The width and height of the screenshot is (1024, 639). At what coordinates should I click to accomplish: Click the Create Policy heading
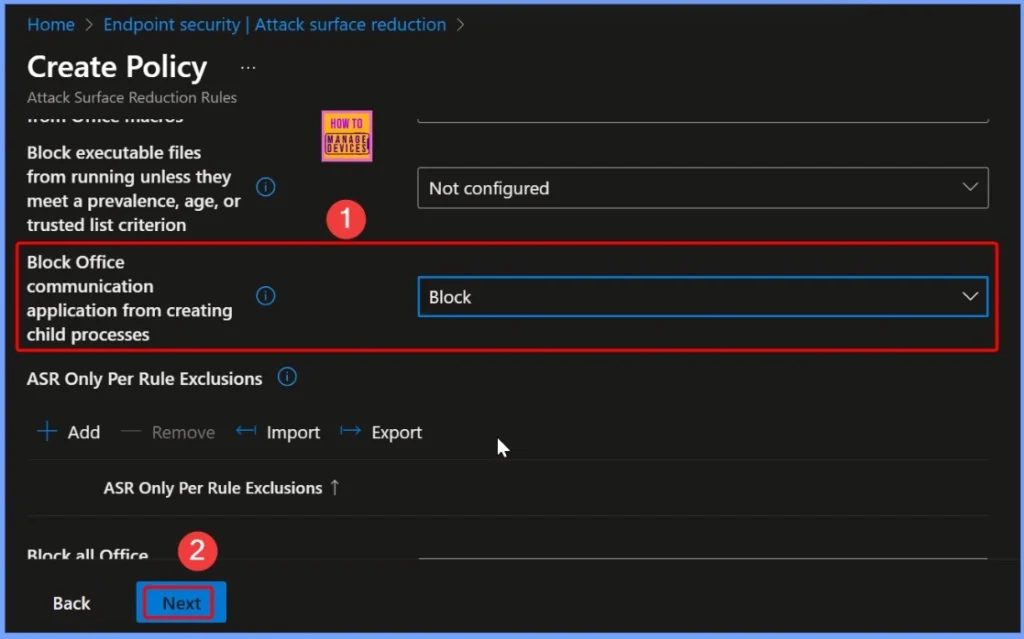coord(117,67)
